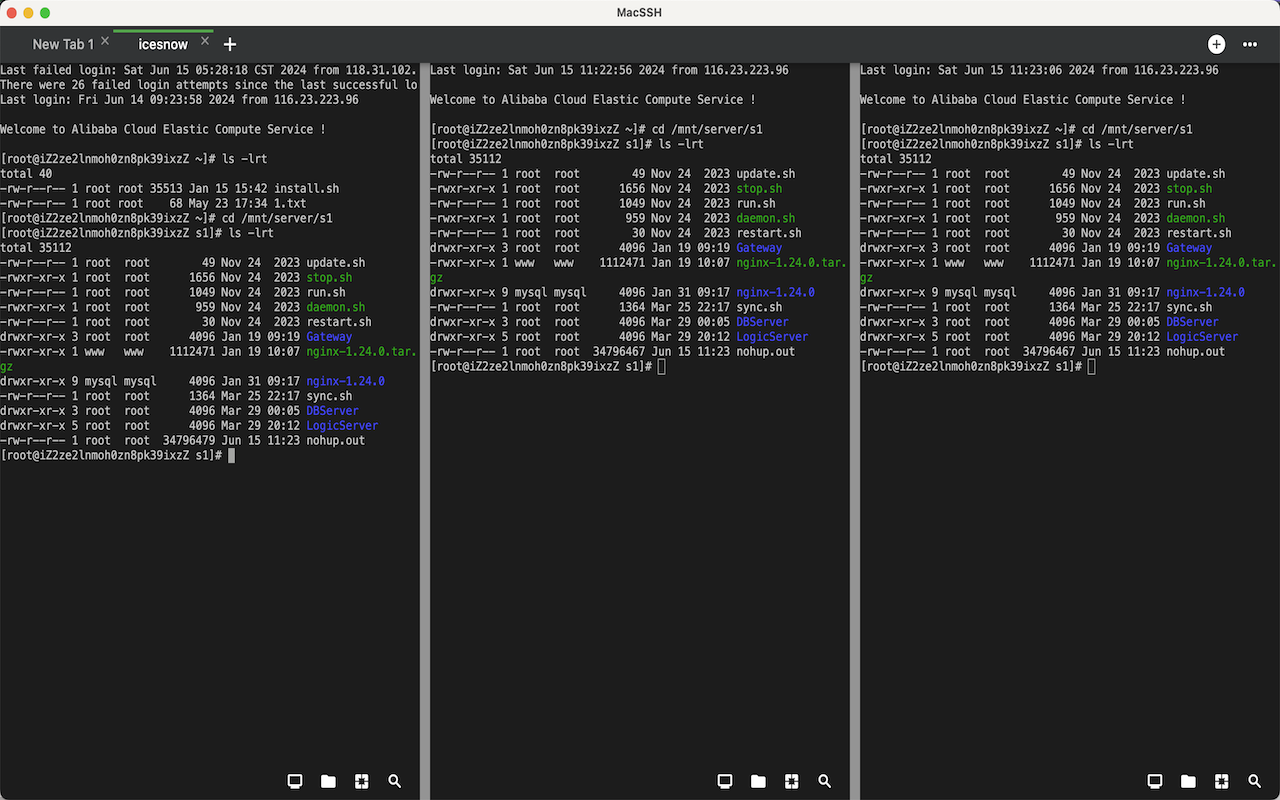Viewport: 1280px width, 800px height.
Task: Click DBServer directory in the middle pane
Action: [762, 322]
